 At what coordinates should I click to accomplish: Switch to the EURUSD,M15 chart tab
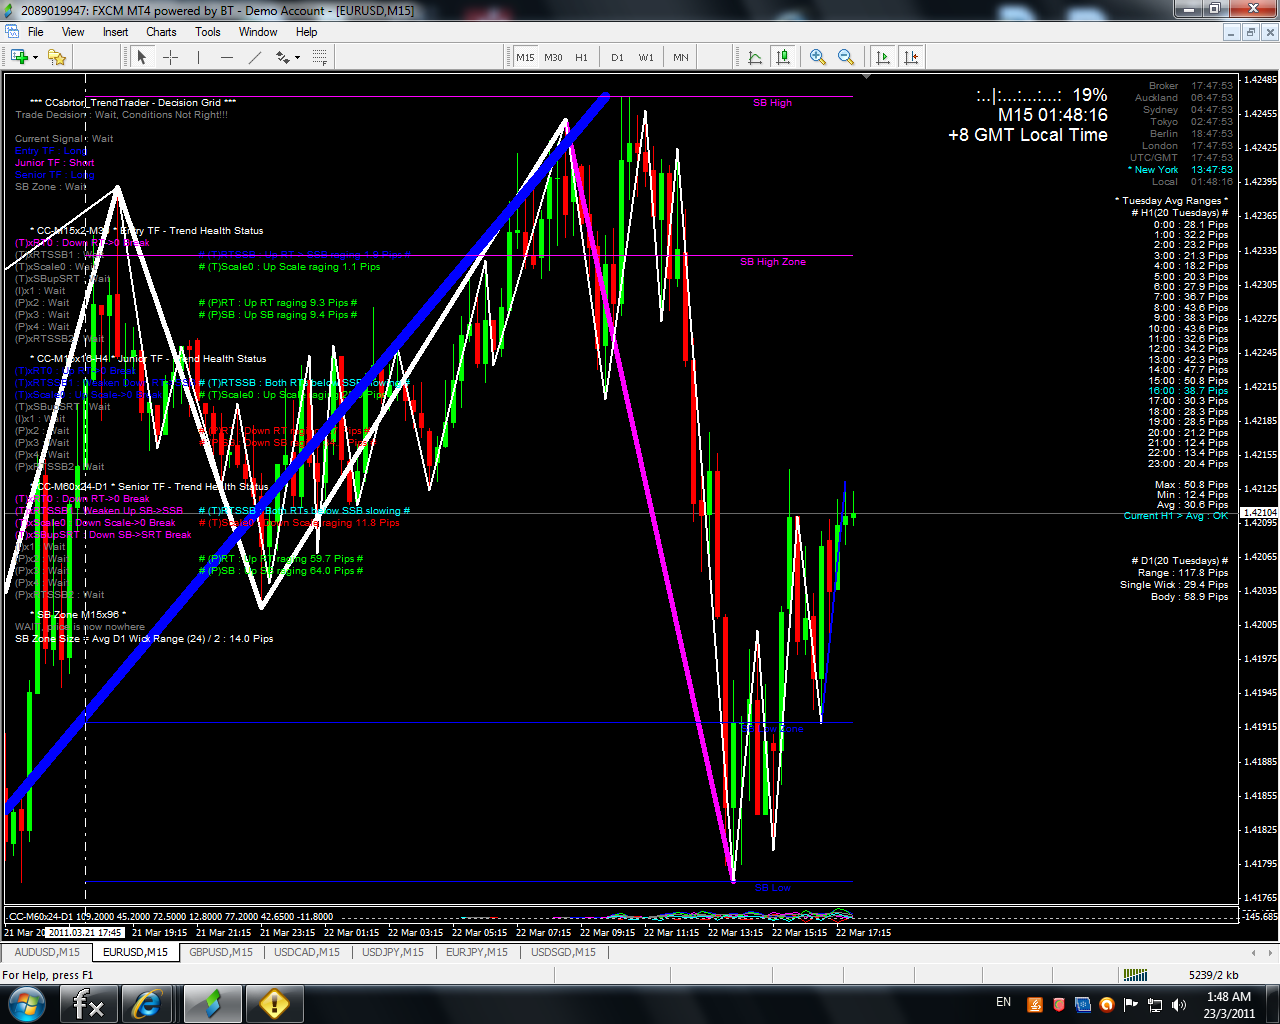135,952
